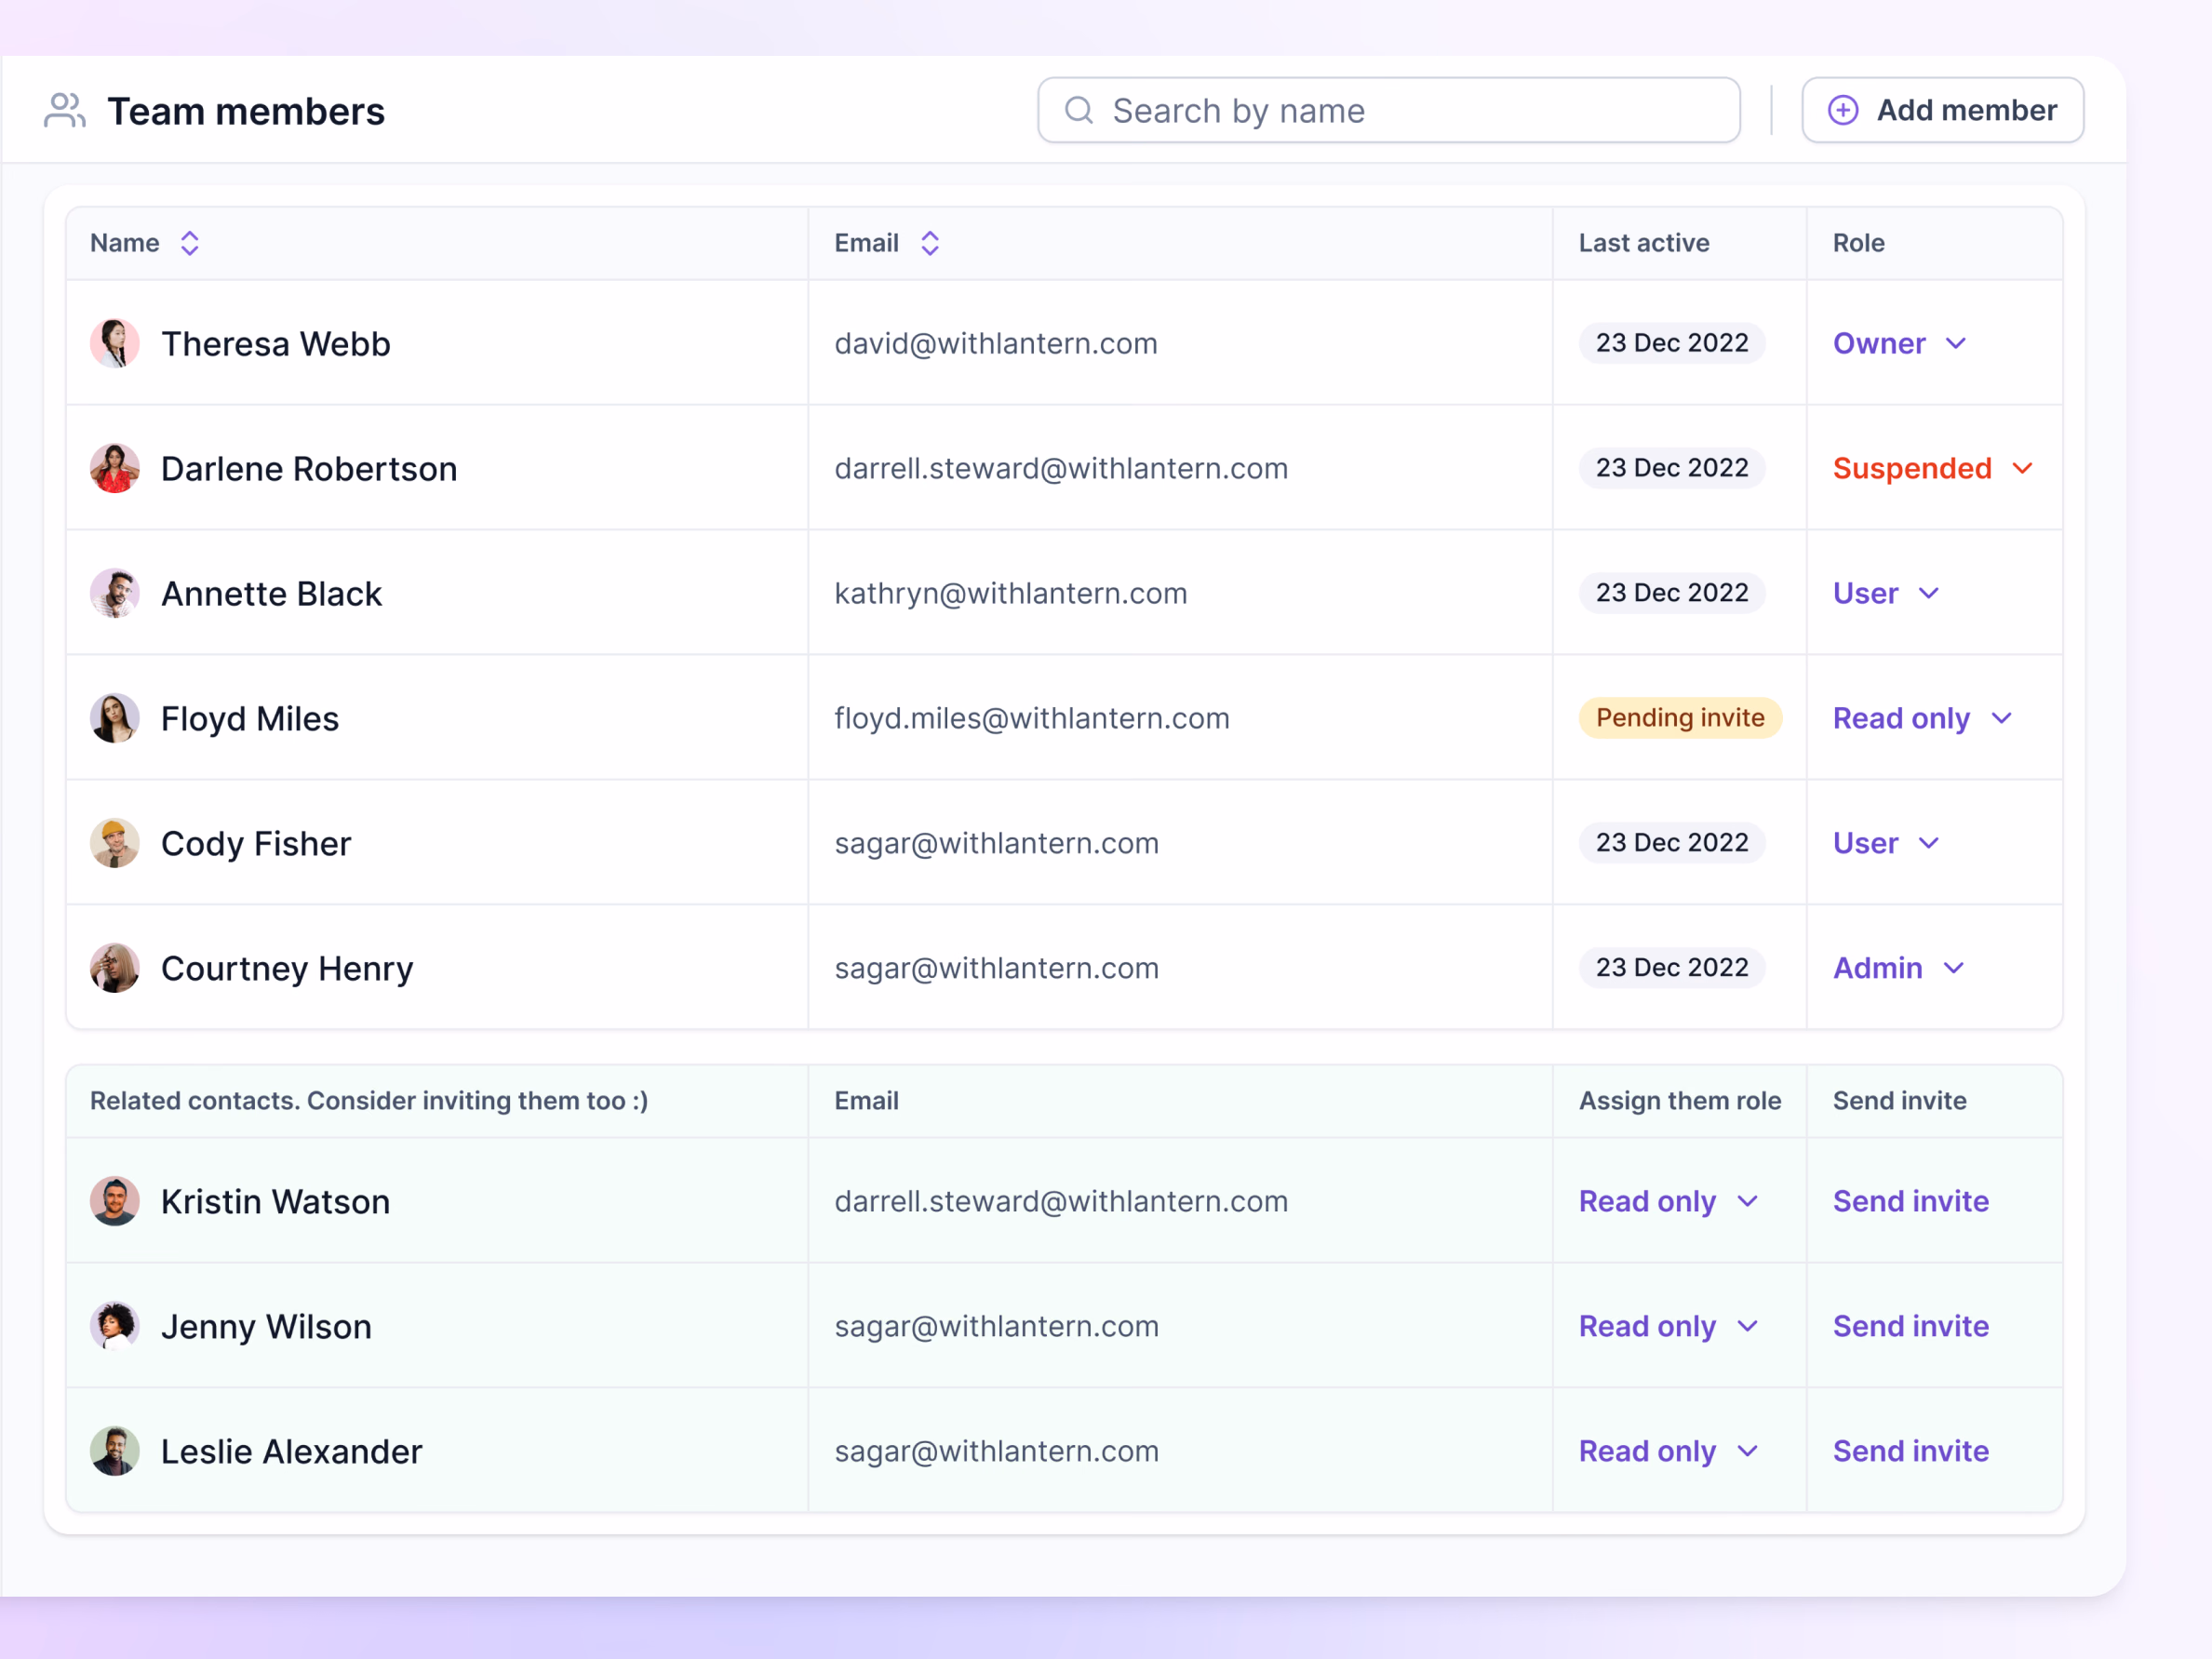
Task: Sort by Email column arrows
Action: point(929,243)
